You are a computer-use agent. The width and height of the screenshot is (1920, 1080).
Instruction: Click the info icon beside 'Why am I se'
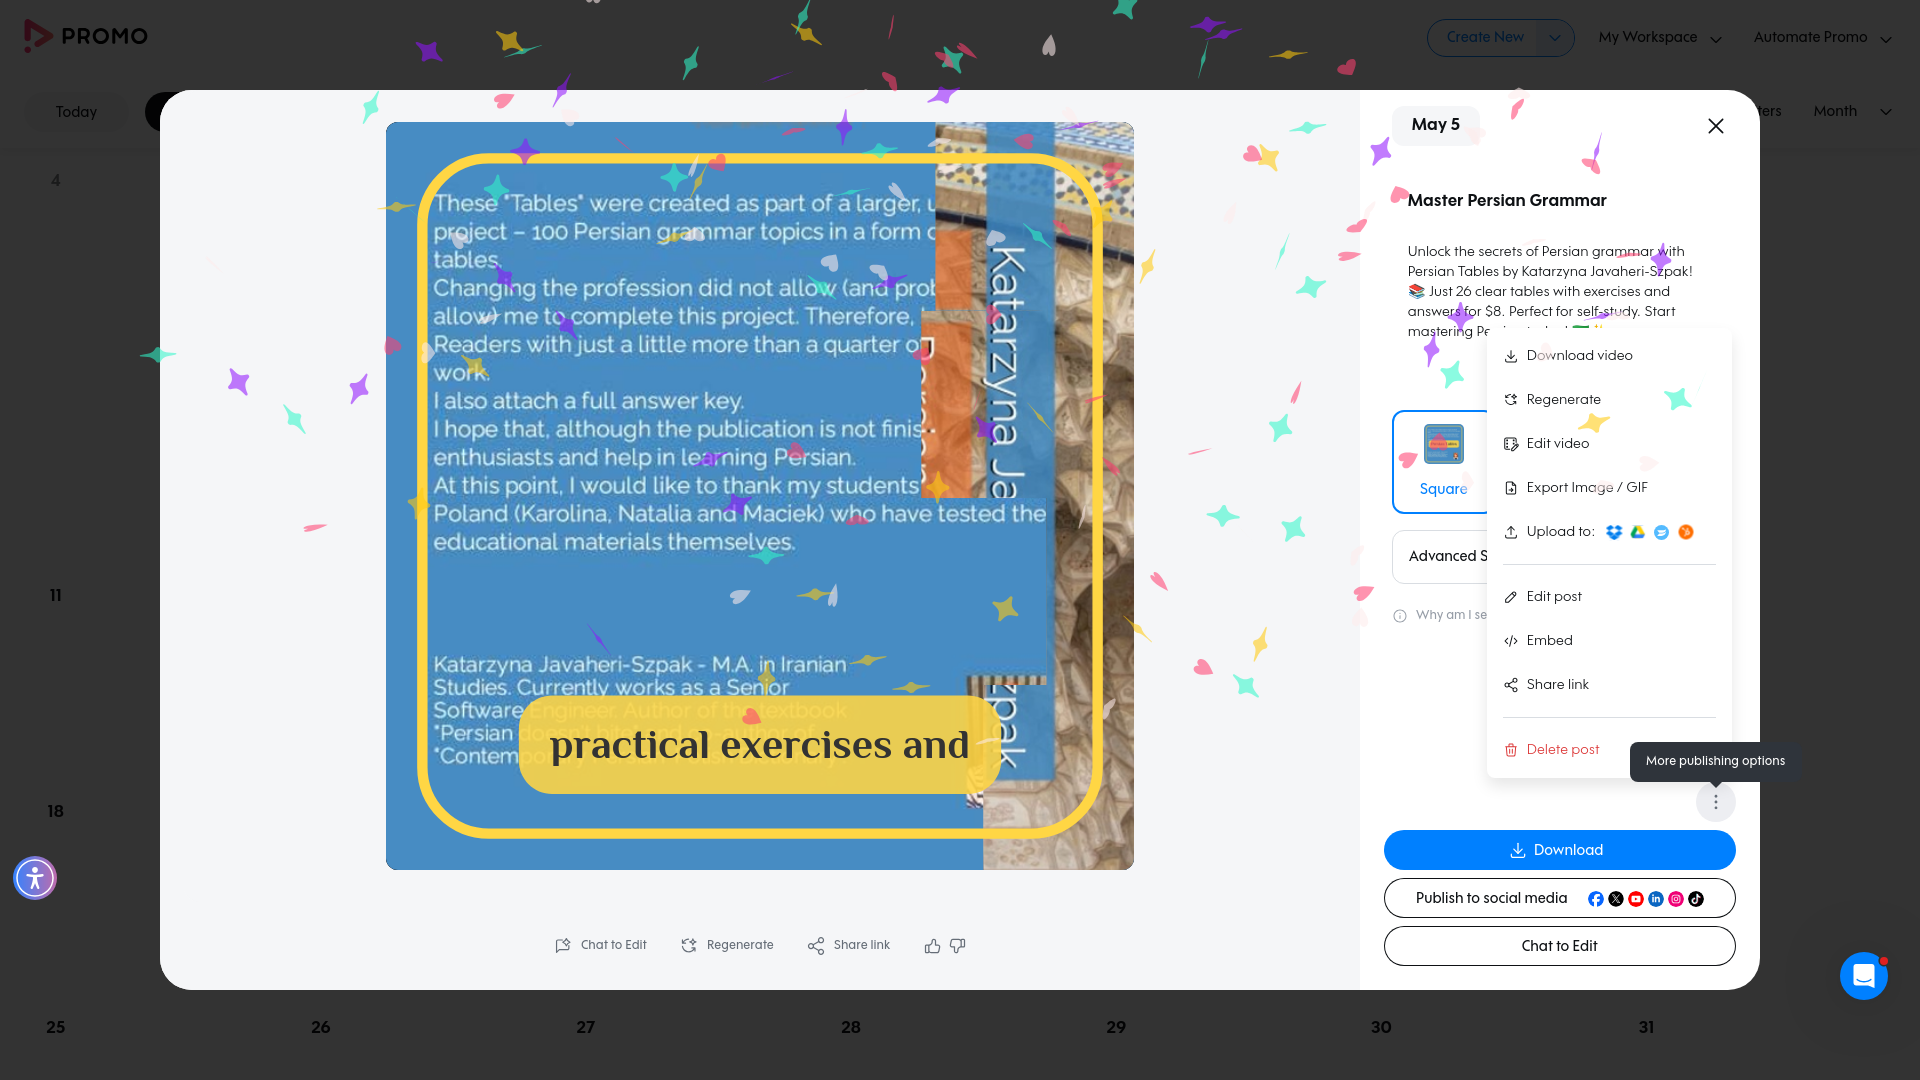(x=1400, y=616)
